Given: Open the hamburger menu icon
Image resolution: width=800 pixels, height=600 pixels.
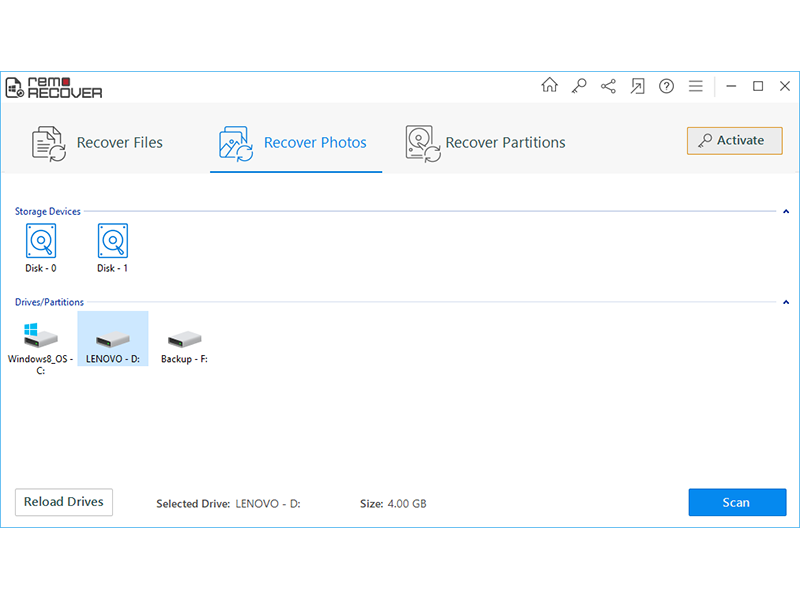Looking at the screenshot, I should click(x=695, y=86).
